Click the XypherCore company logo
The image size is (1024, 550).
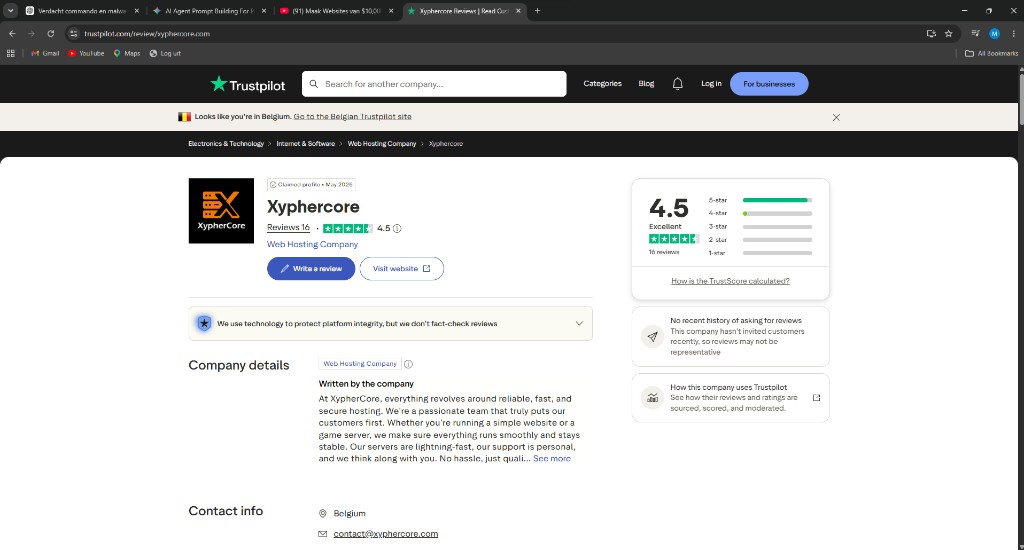coord(221,211)
